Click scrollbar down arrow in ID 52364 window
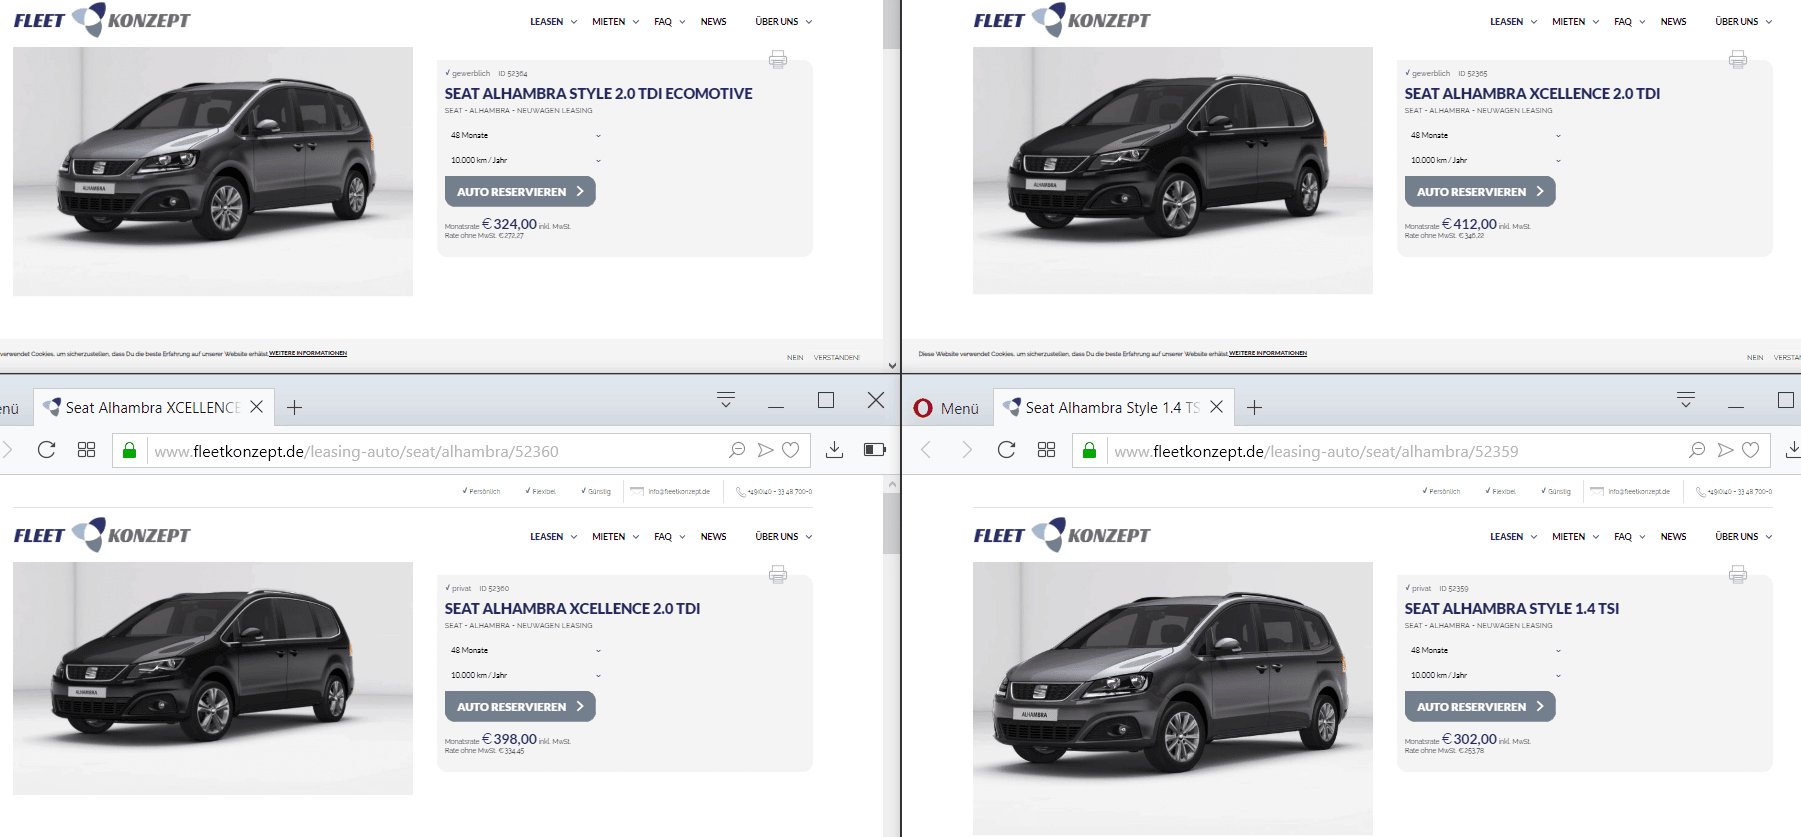 892,366
